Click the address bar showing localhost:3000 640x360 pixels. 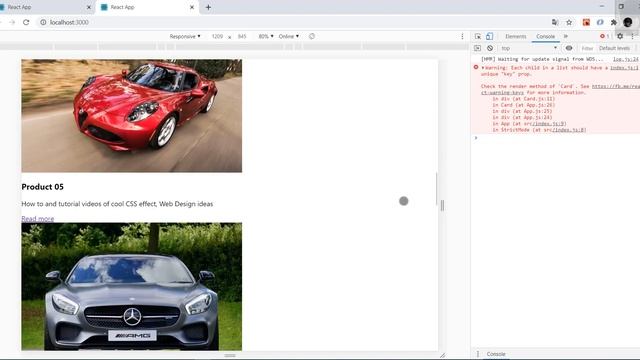286,22
